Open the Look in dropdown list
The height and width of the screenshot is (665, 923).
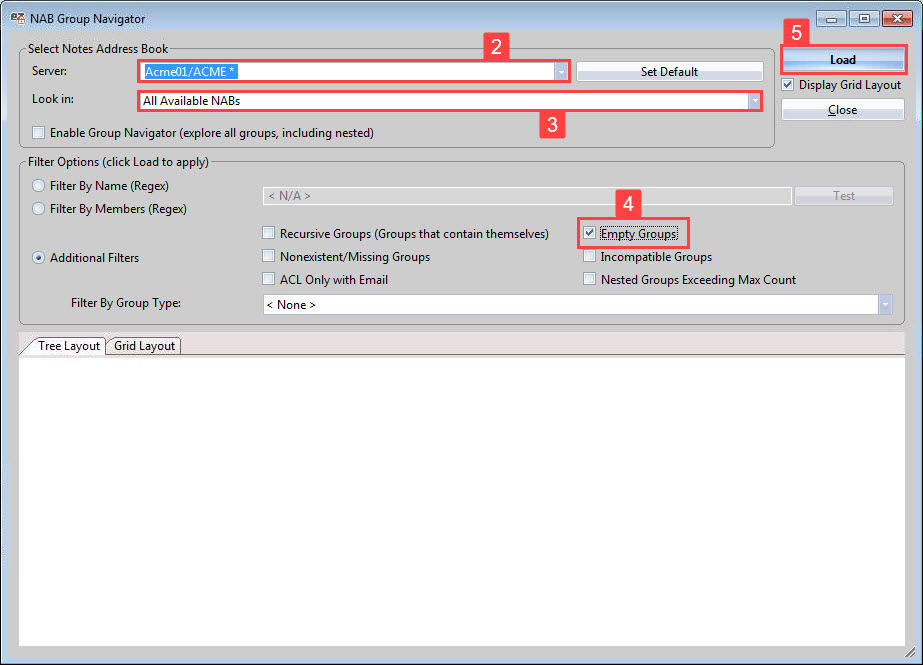pos(753,100)
